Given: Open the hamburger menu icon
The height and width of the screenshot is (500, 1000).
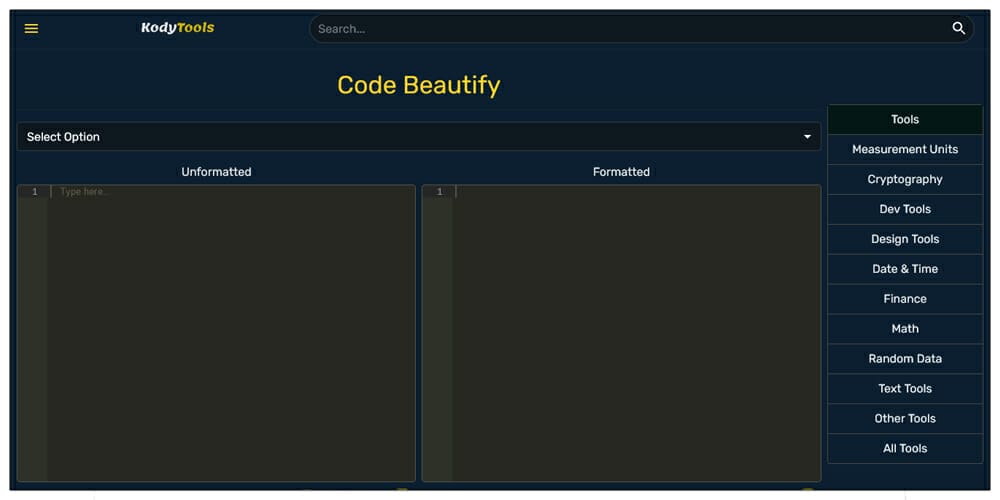Looking at the screenshot, I should coord(31,29).
